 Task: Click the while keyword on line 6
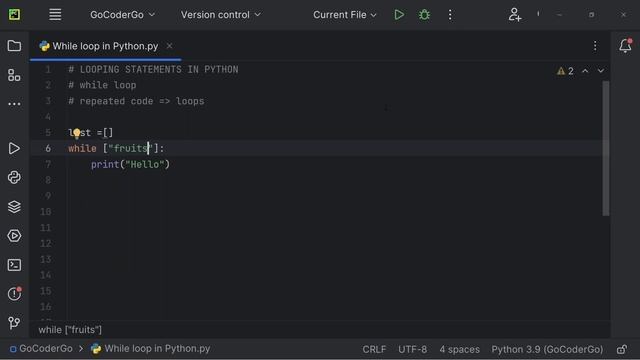tap(82, 149)
